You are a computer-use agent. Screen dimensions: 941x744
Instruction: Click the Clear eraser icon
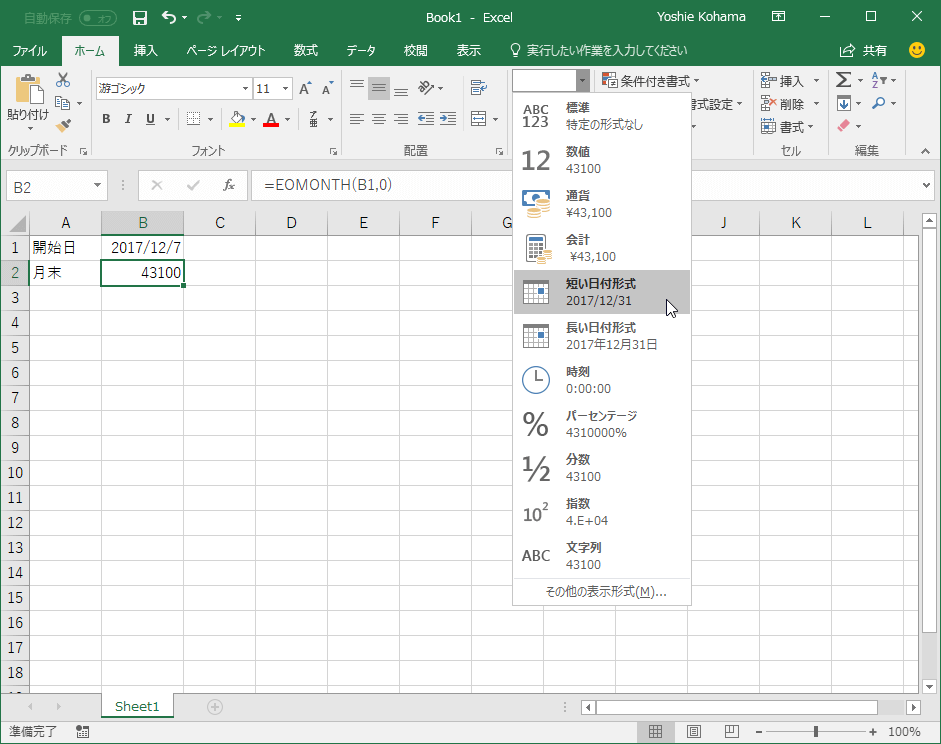[844, 126]
